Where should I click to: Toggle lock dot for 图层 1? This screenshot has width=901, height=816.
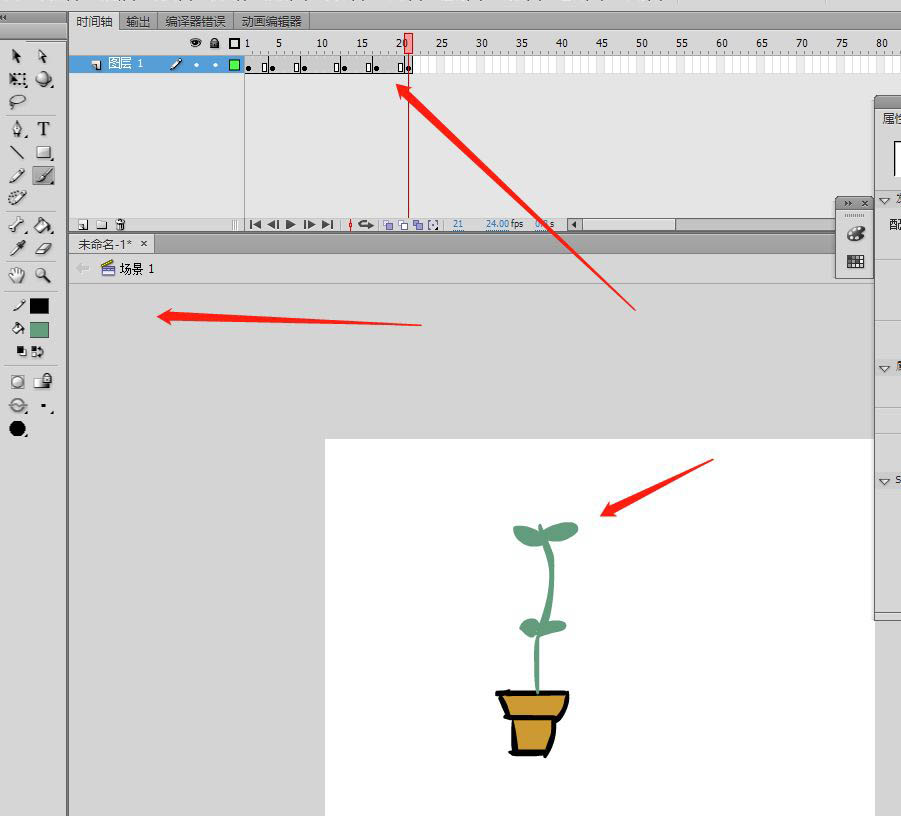pyautogui.click(x=215, y=65)
